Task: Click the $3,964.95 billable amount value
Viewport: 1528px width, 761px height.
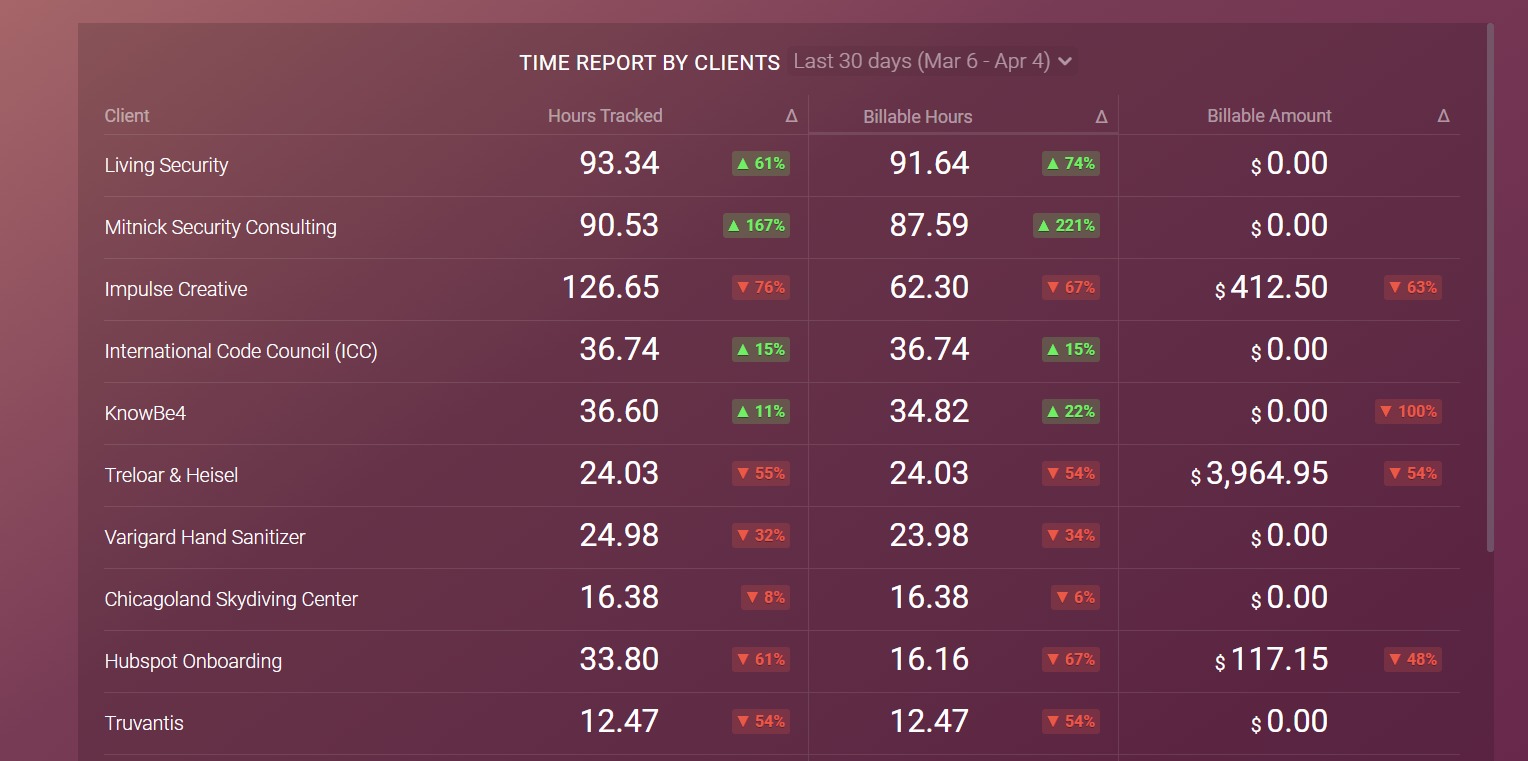Action: tap(1266, 474)
